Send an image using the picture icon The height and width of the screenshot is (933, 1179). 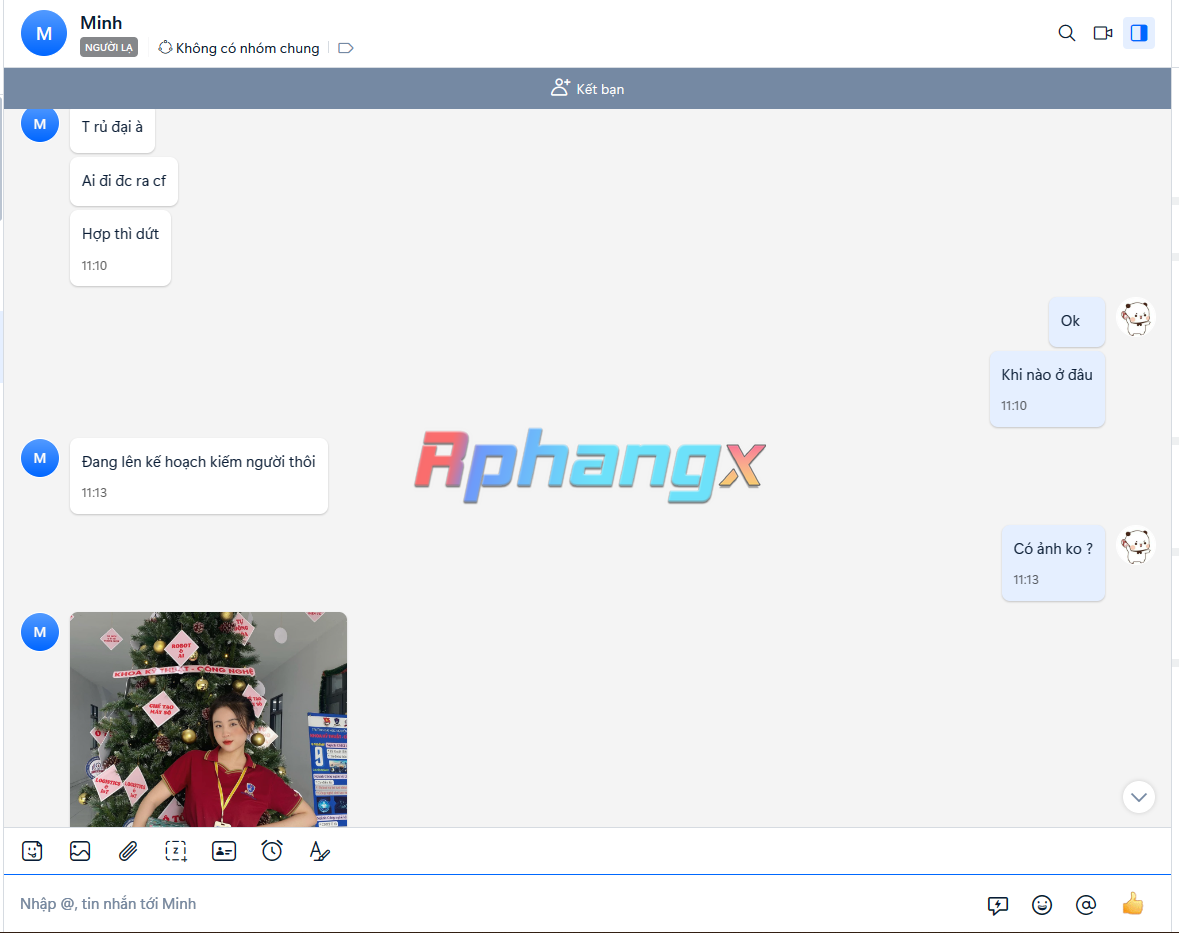tap(80, 851)
